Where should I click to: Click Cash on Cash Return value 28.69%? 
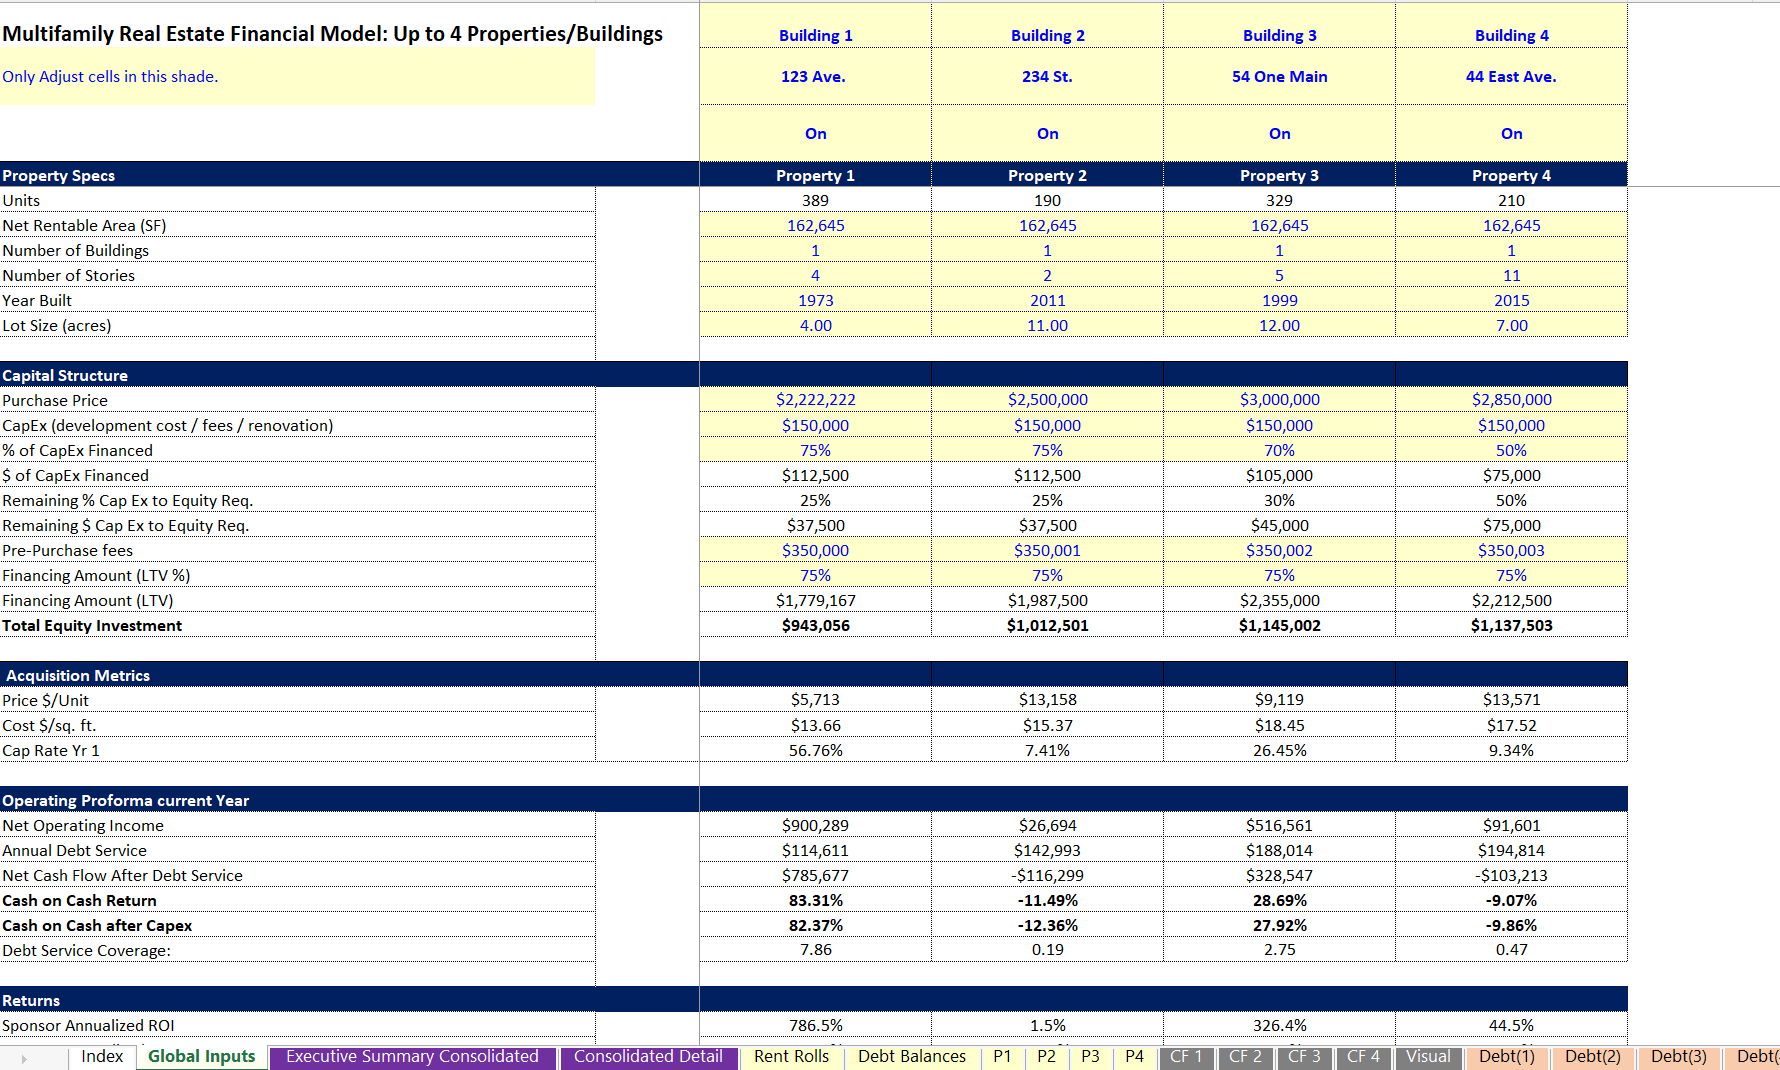click(x=1279, y=900)
